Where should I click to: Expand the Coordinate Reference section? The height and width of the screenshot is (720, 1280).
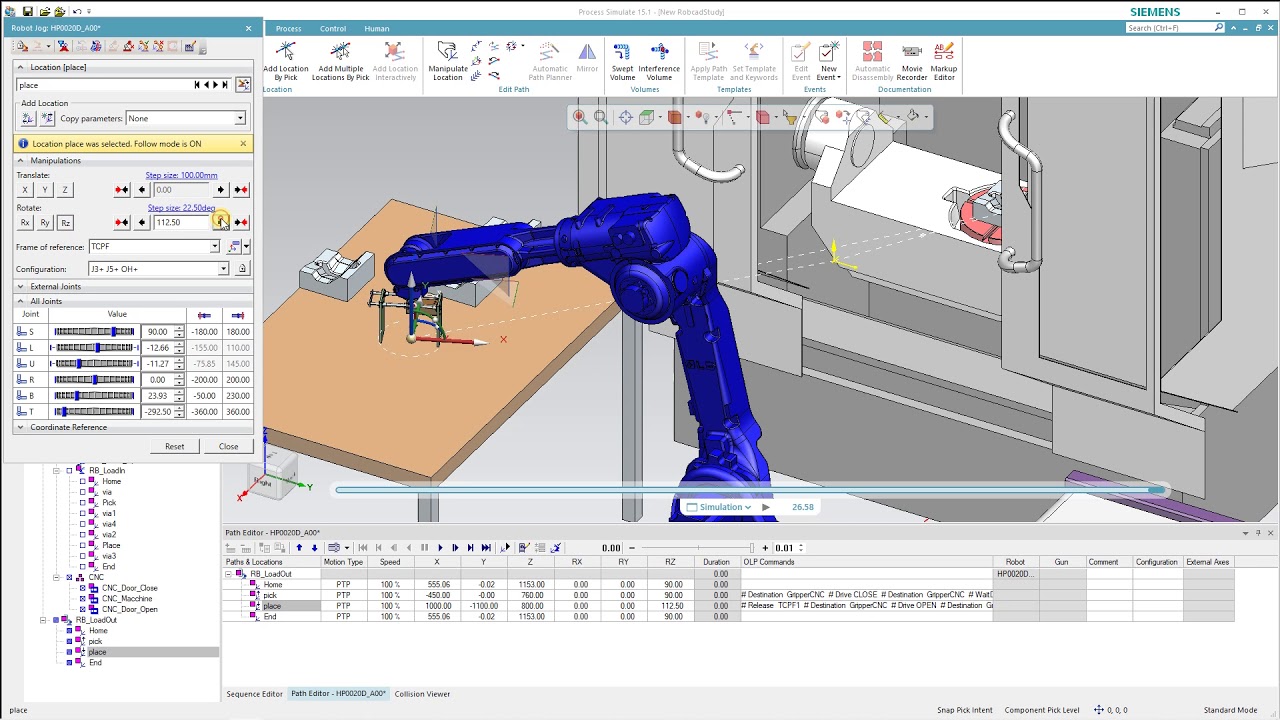coord(20,427)
